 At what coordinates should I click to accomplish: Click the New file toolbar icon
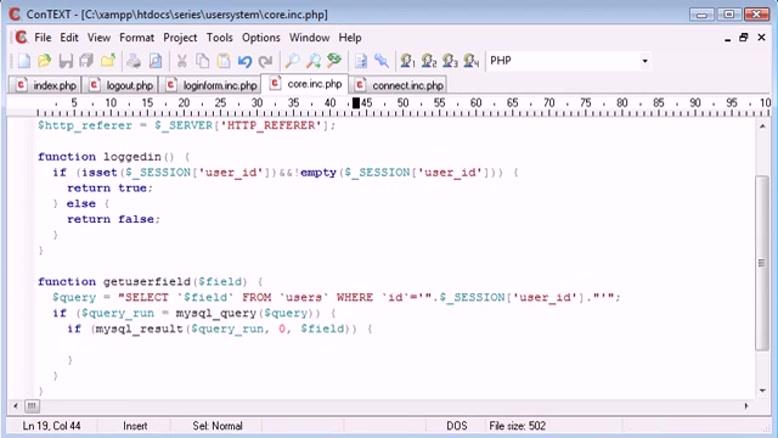[x=24, y=61]
